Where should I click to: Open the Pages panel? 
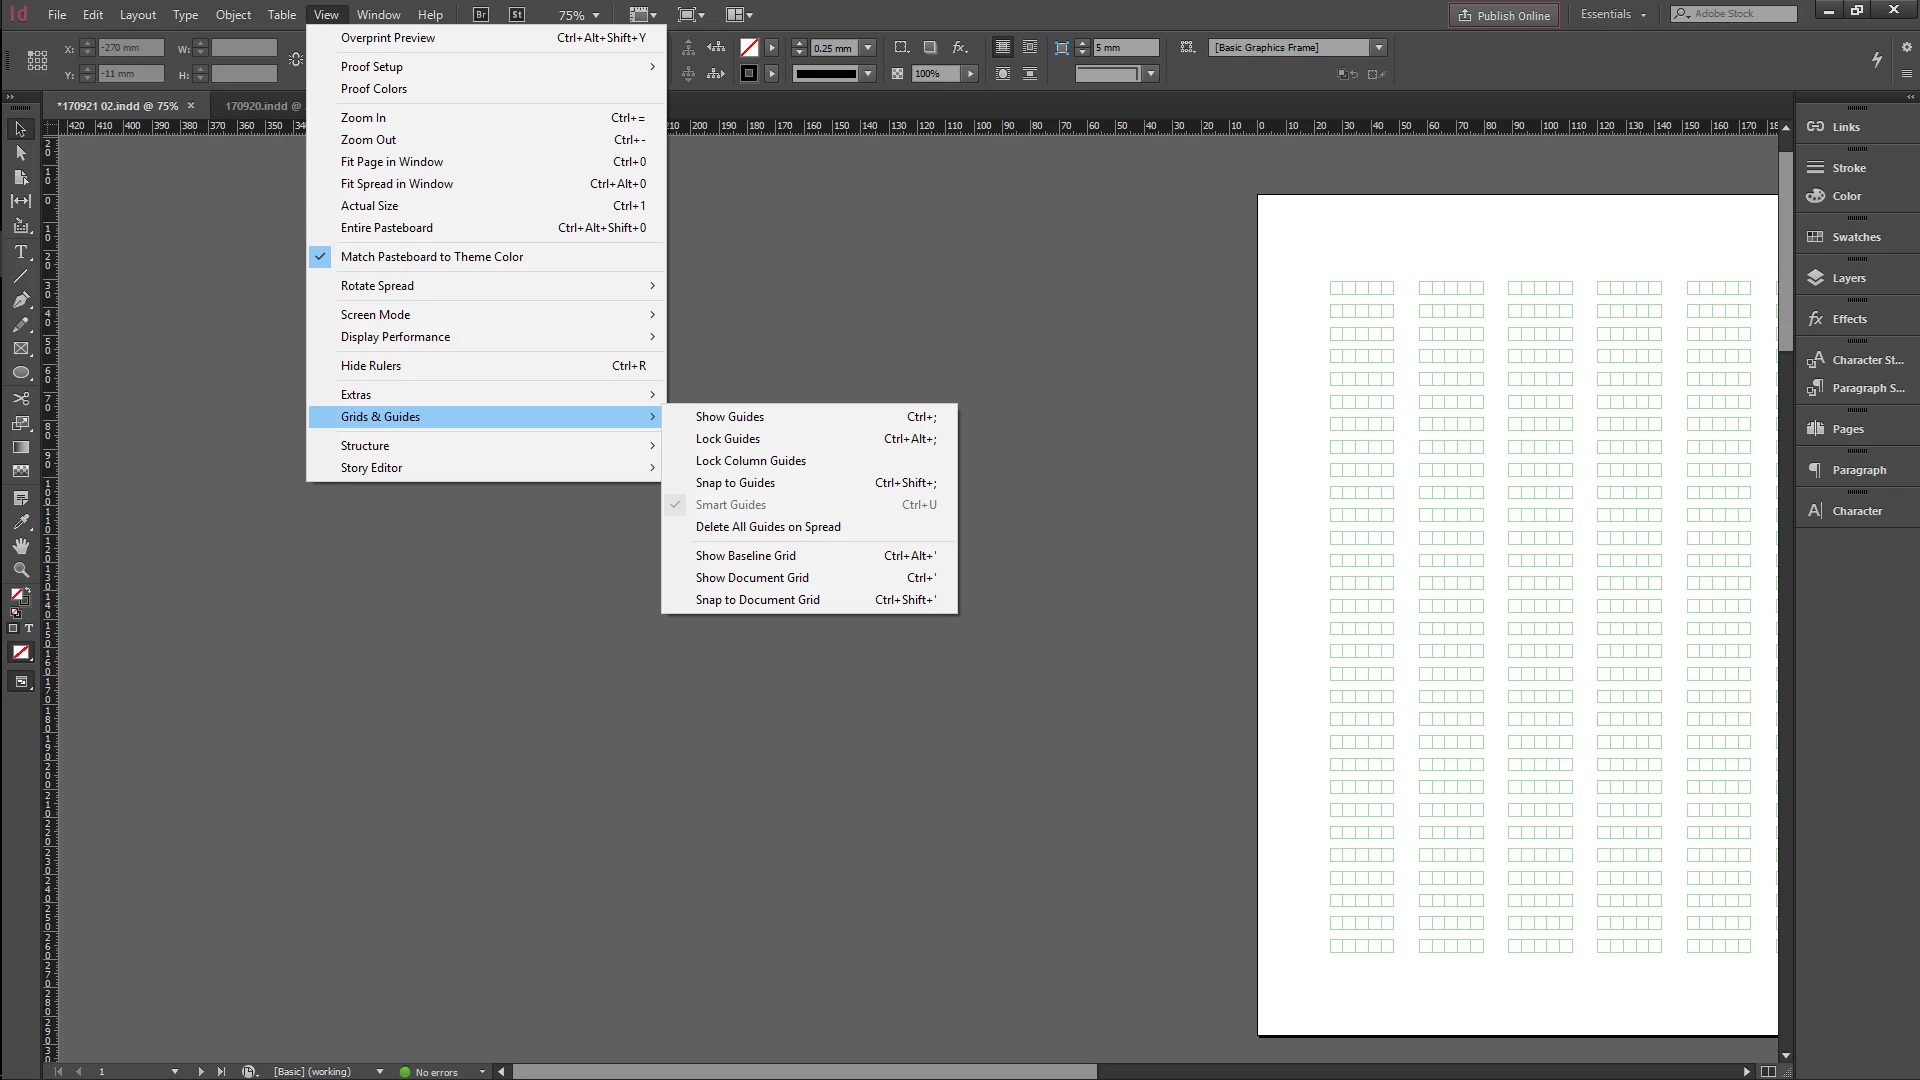(1847, 429)
